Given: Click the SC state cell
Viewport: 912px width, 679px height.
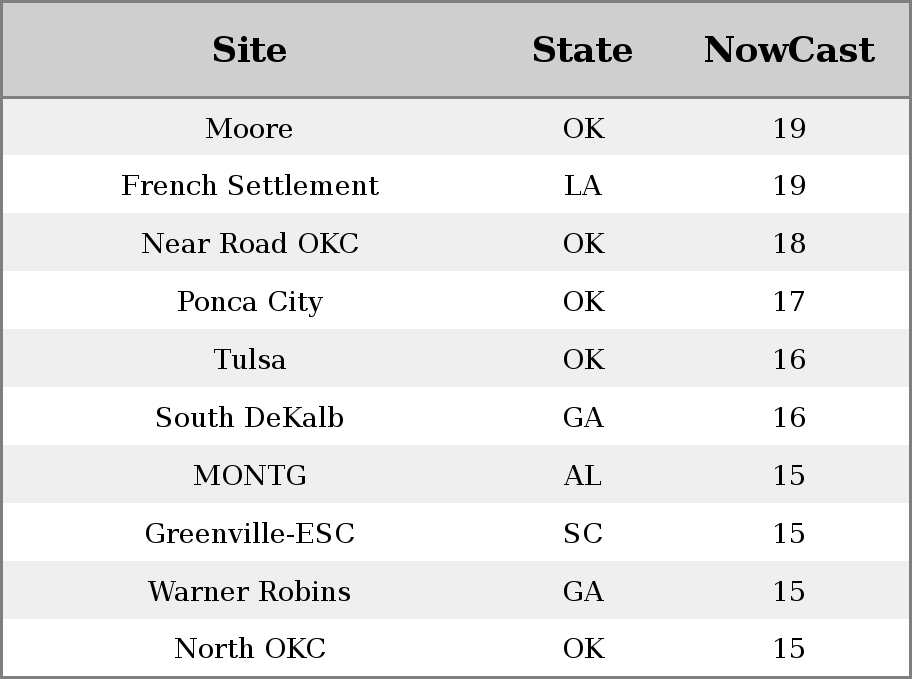Looking at the screenshot, I should click(x=583, y=534).
